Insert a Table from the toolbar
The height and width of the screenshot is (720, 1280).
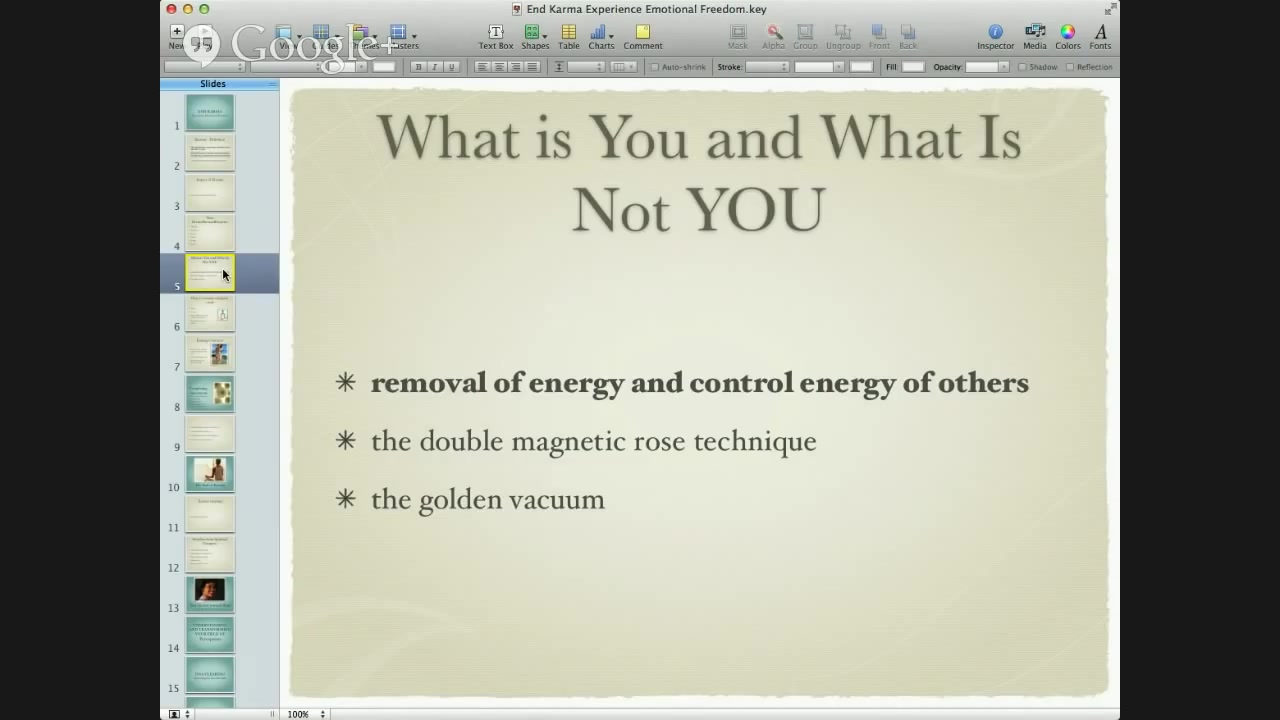coord(568,37)
